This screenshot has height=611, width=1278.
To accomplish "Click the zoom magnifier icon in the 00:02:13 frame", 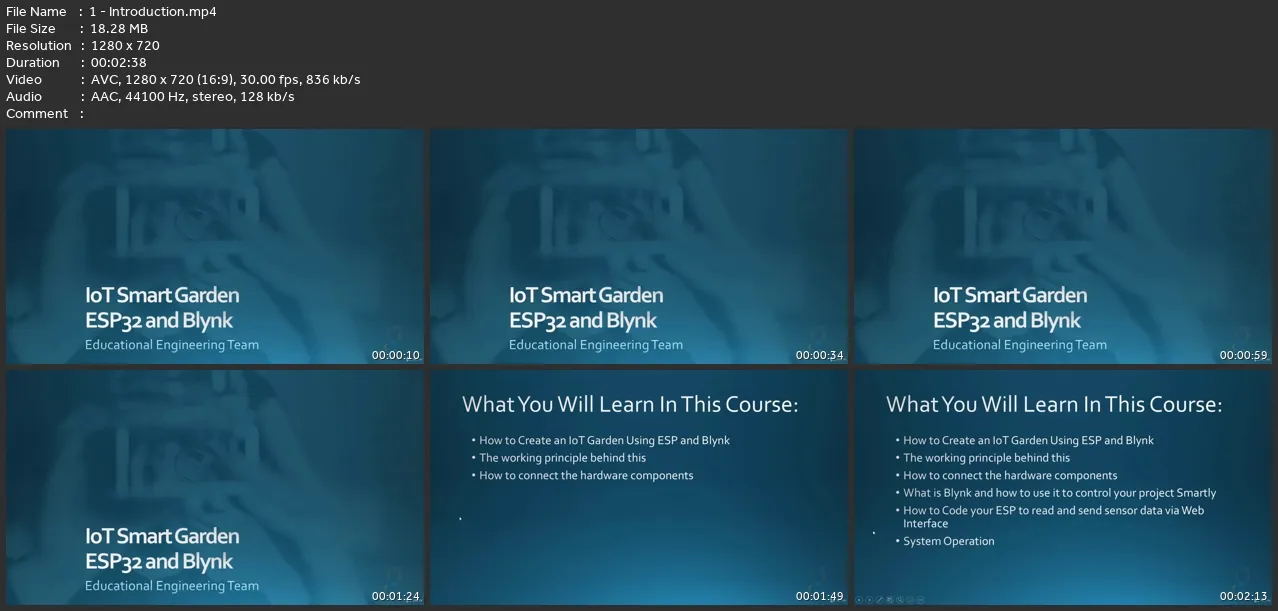I will click(900, 600).
